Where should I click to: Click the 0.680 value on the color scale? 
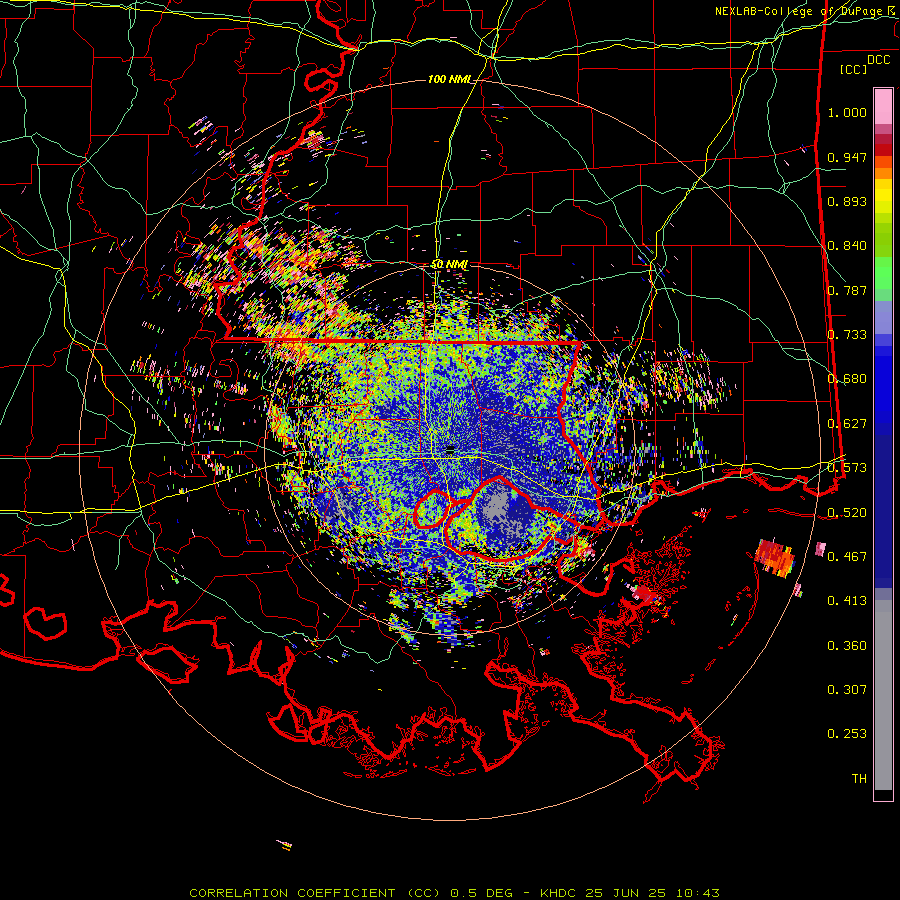coord(847,379)
